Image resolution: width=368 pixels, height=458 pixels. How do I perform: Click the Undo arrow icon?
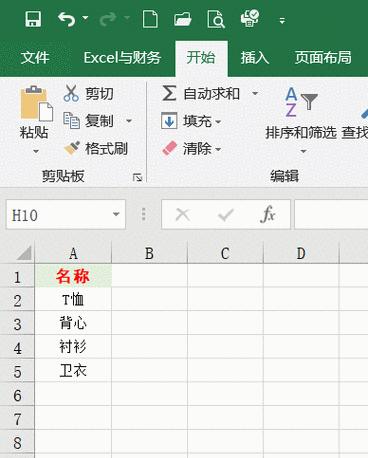tap(67, 19)
